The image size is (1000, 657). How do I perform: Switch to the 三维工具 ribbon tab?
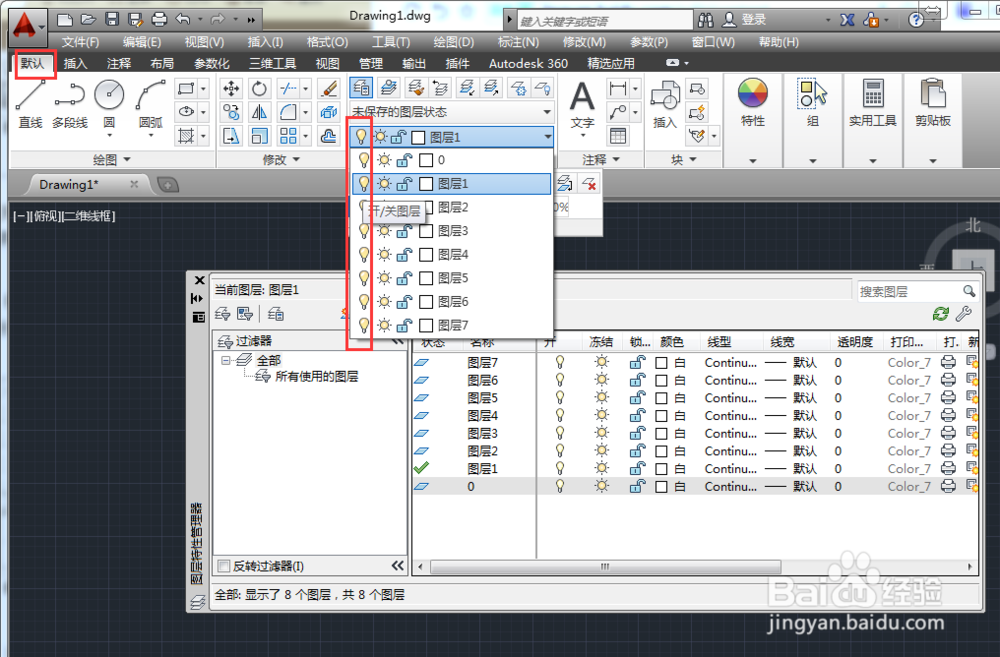click(x=274, y=63)
